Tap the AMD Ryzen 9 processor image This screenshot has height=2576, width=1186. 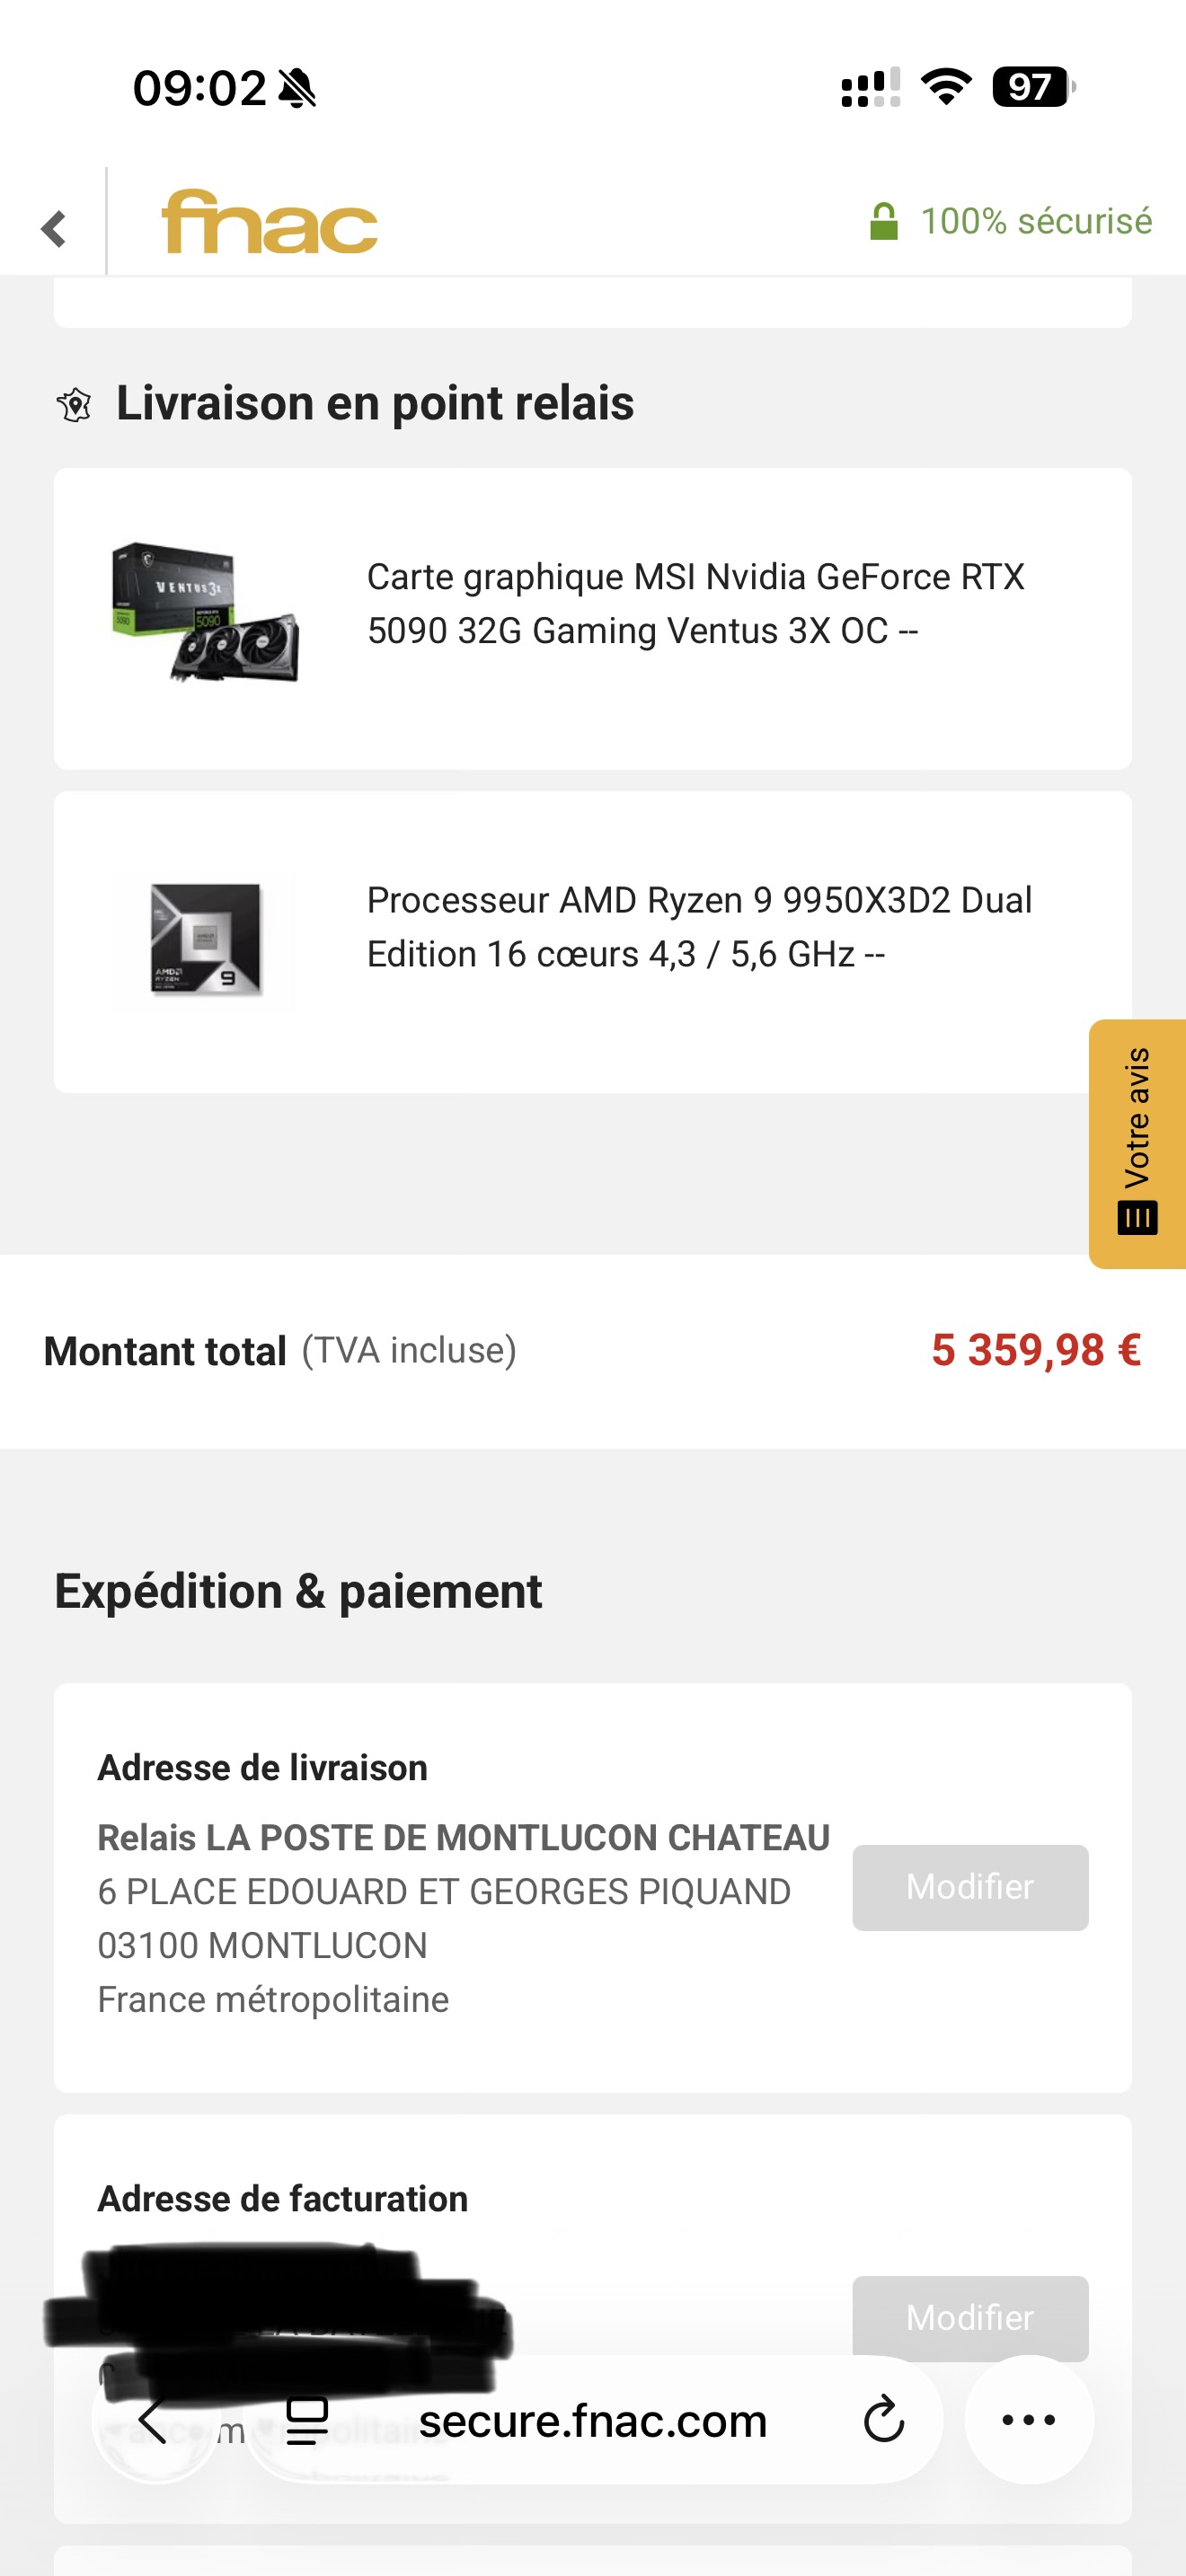(x=205, y=940)
